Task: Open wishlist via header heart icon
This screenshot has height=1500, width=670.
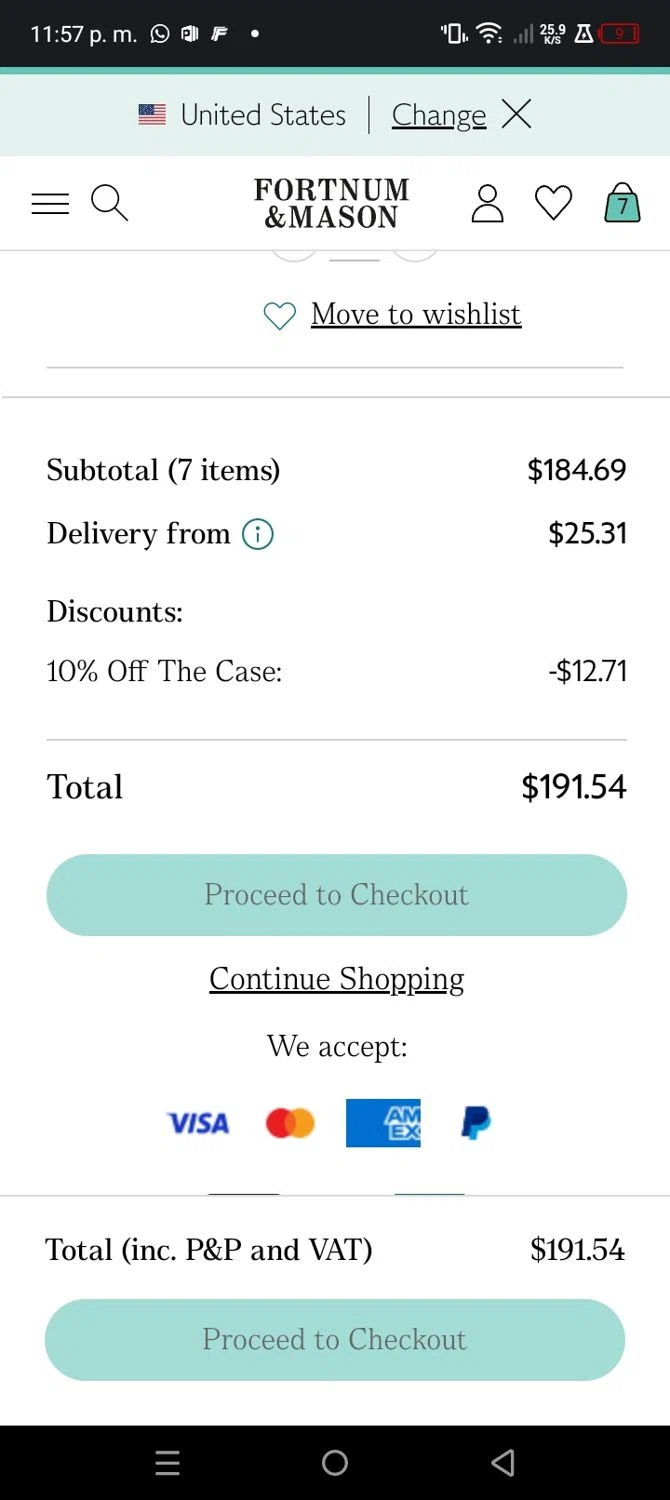Action: click(553, 203)
